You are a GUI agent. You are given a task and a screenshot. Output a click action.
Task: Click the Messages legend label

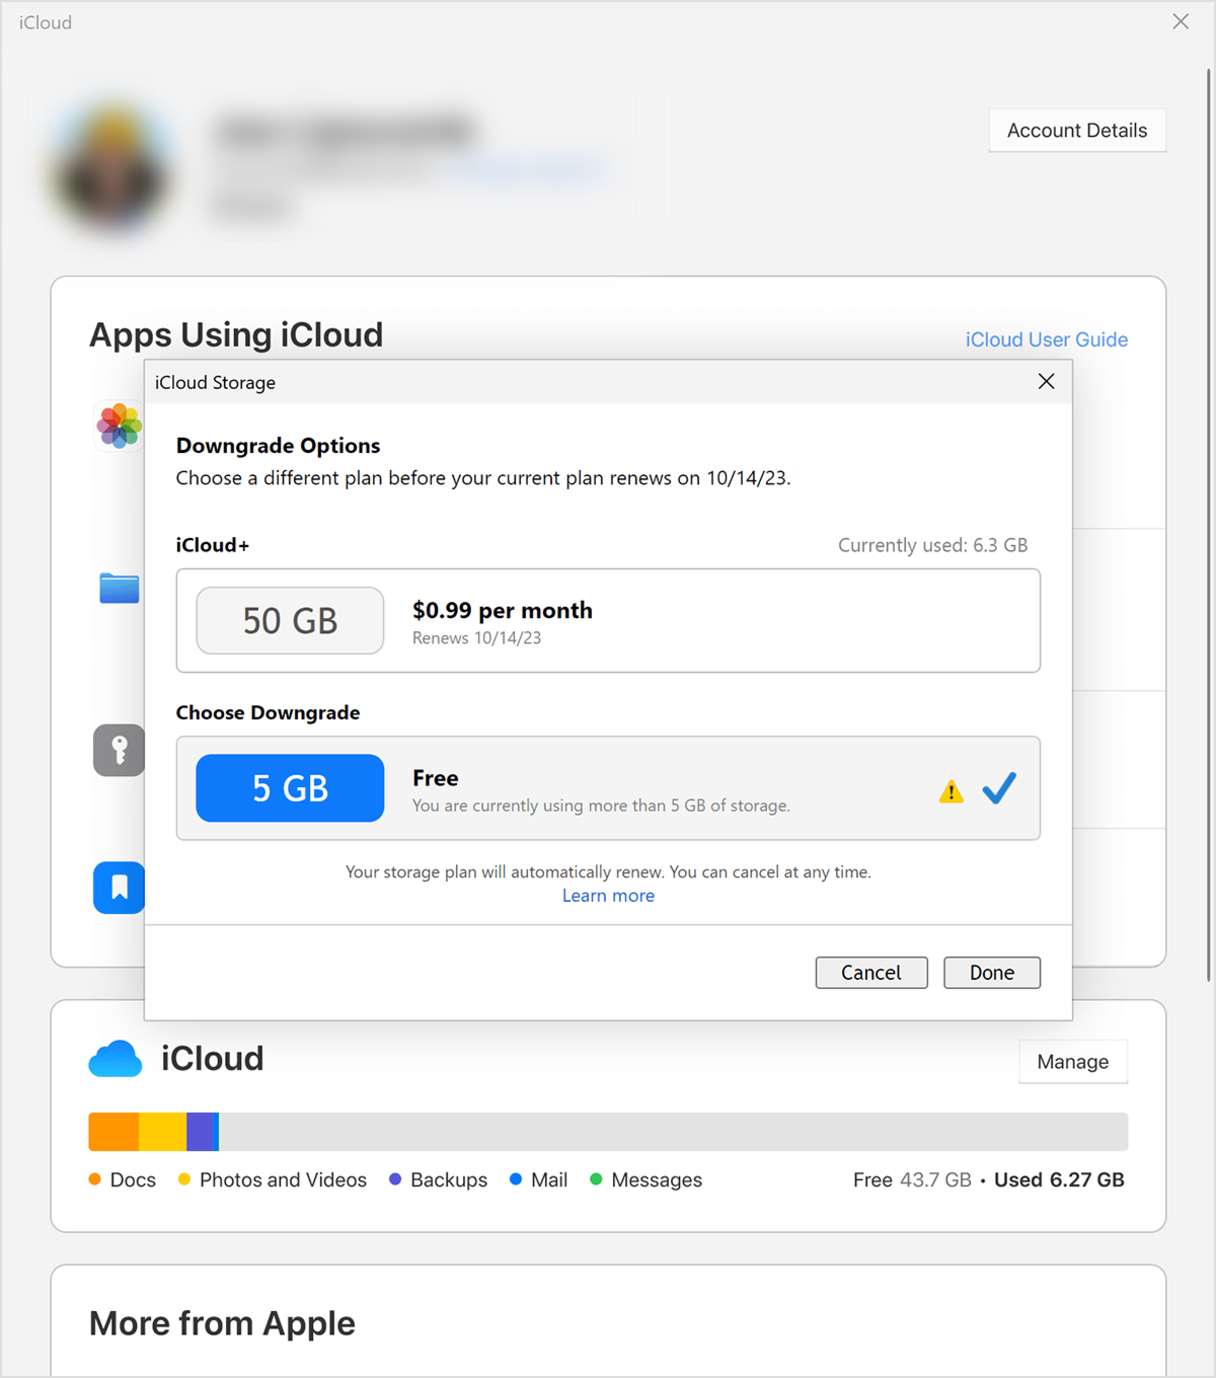pyautogui.click(x=657, y=1179)
